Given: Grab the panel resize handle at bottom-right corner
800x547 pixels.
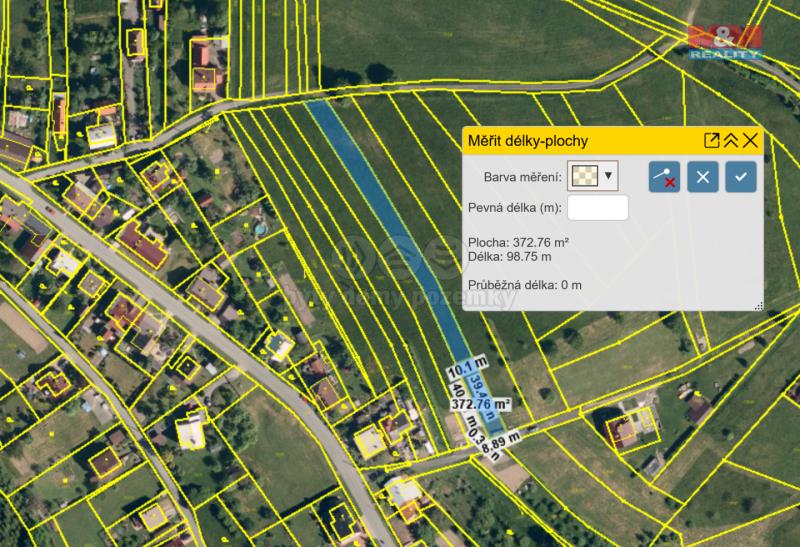Looking at the screenshot, I should click(x=759, y=306).
